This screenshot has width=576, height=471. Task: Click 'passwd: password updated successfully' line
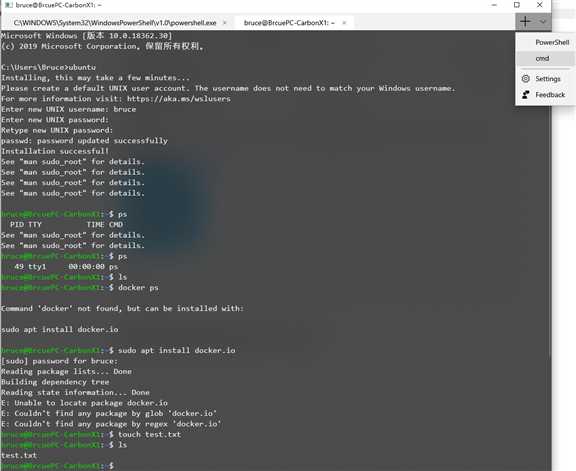(x=84, y=141)
